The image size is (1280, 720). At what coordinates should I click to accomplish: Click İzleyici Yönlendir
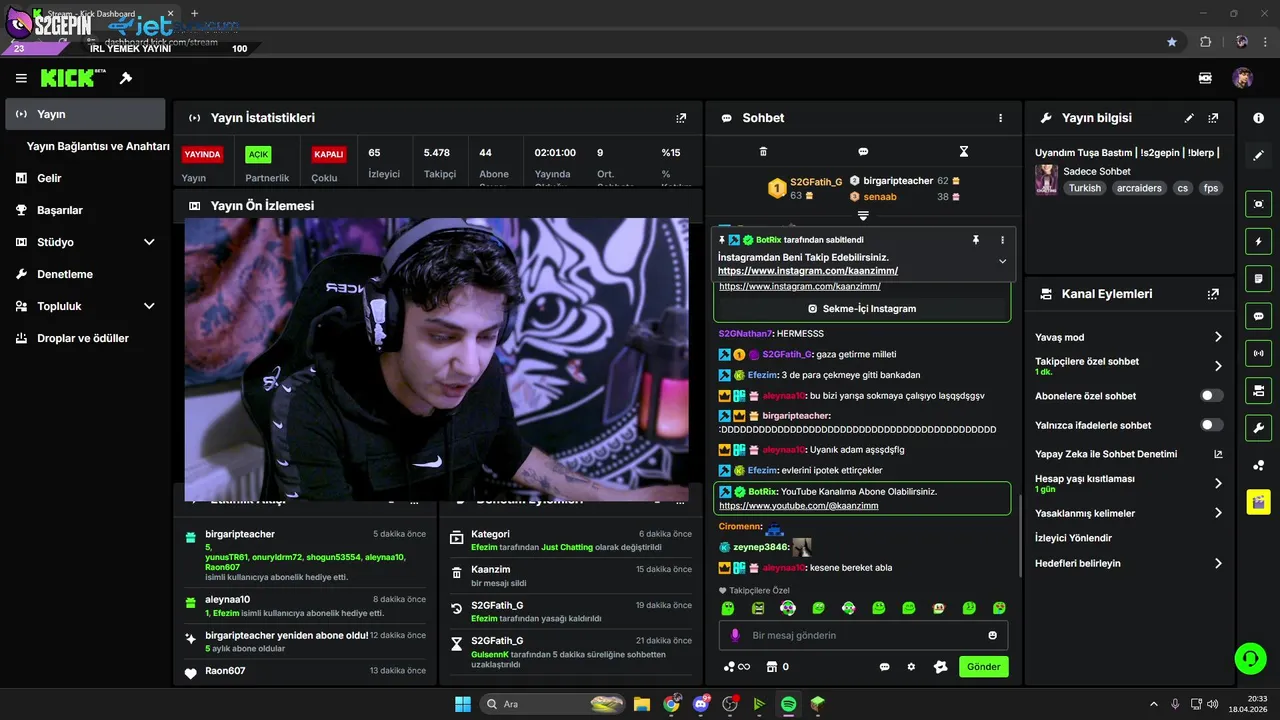coord(1073,538)
